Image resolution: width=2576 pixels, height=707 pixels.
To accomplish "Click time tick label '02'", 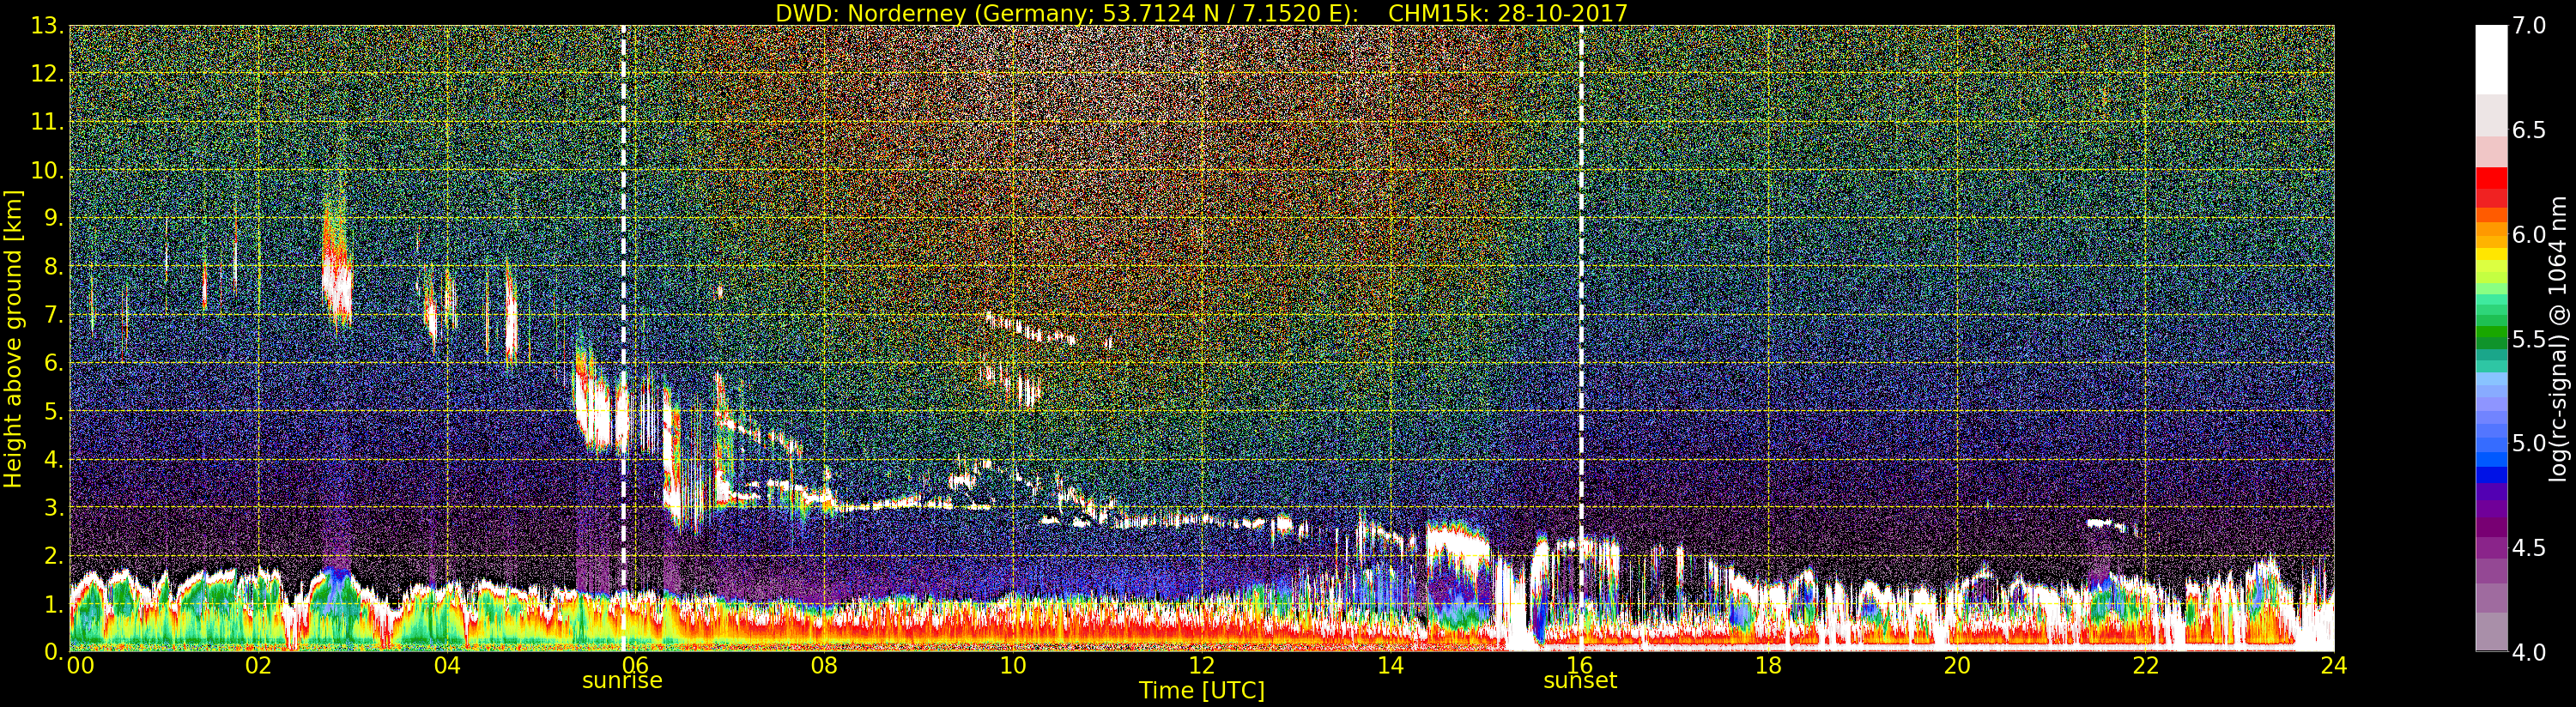I will click(x=258, y=665).
